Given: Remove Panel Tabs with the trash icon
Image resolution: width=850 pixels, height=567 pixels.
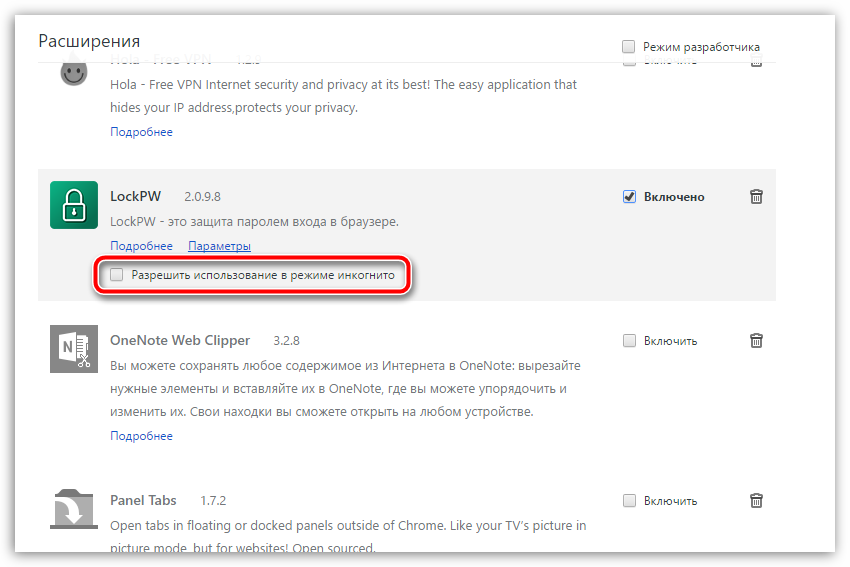Looking at the screenshot, I should click(x=756, y=501).
